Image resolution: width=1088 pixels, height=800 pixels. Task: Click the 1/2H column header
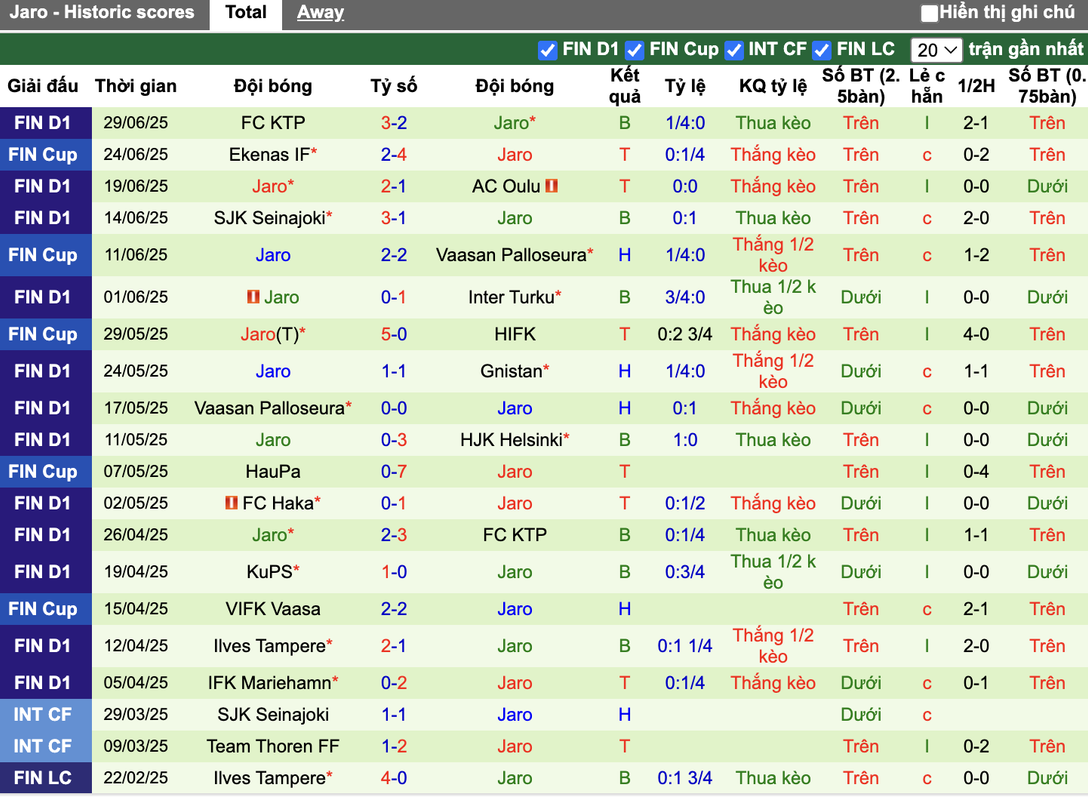[976, 86]
